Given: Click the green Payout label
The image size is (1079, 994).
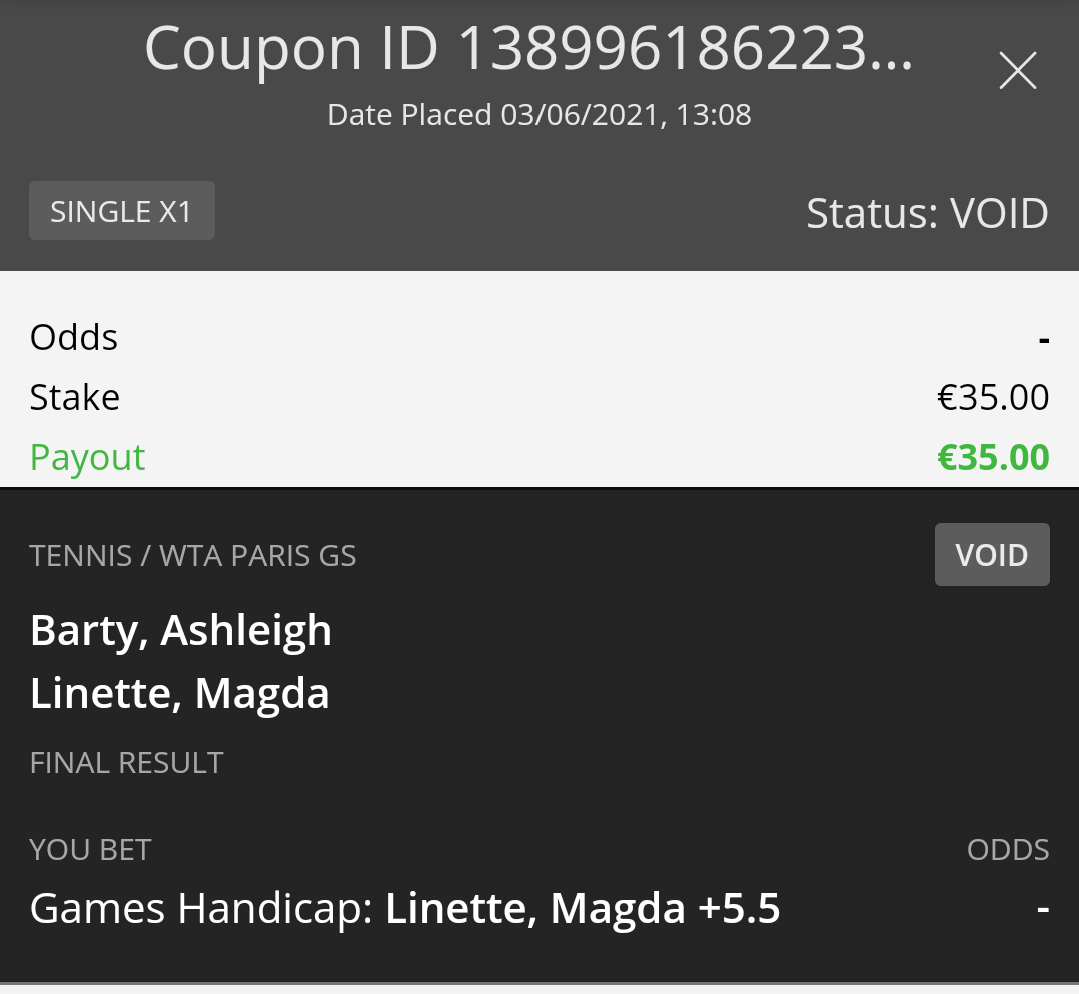Looking at the screenshot, I should [88, 458].
